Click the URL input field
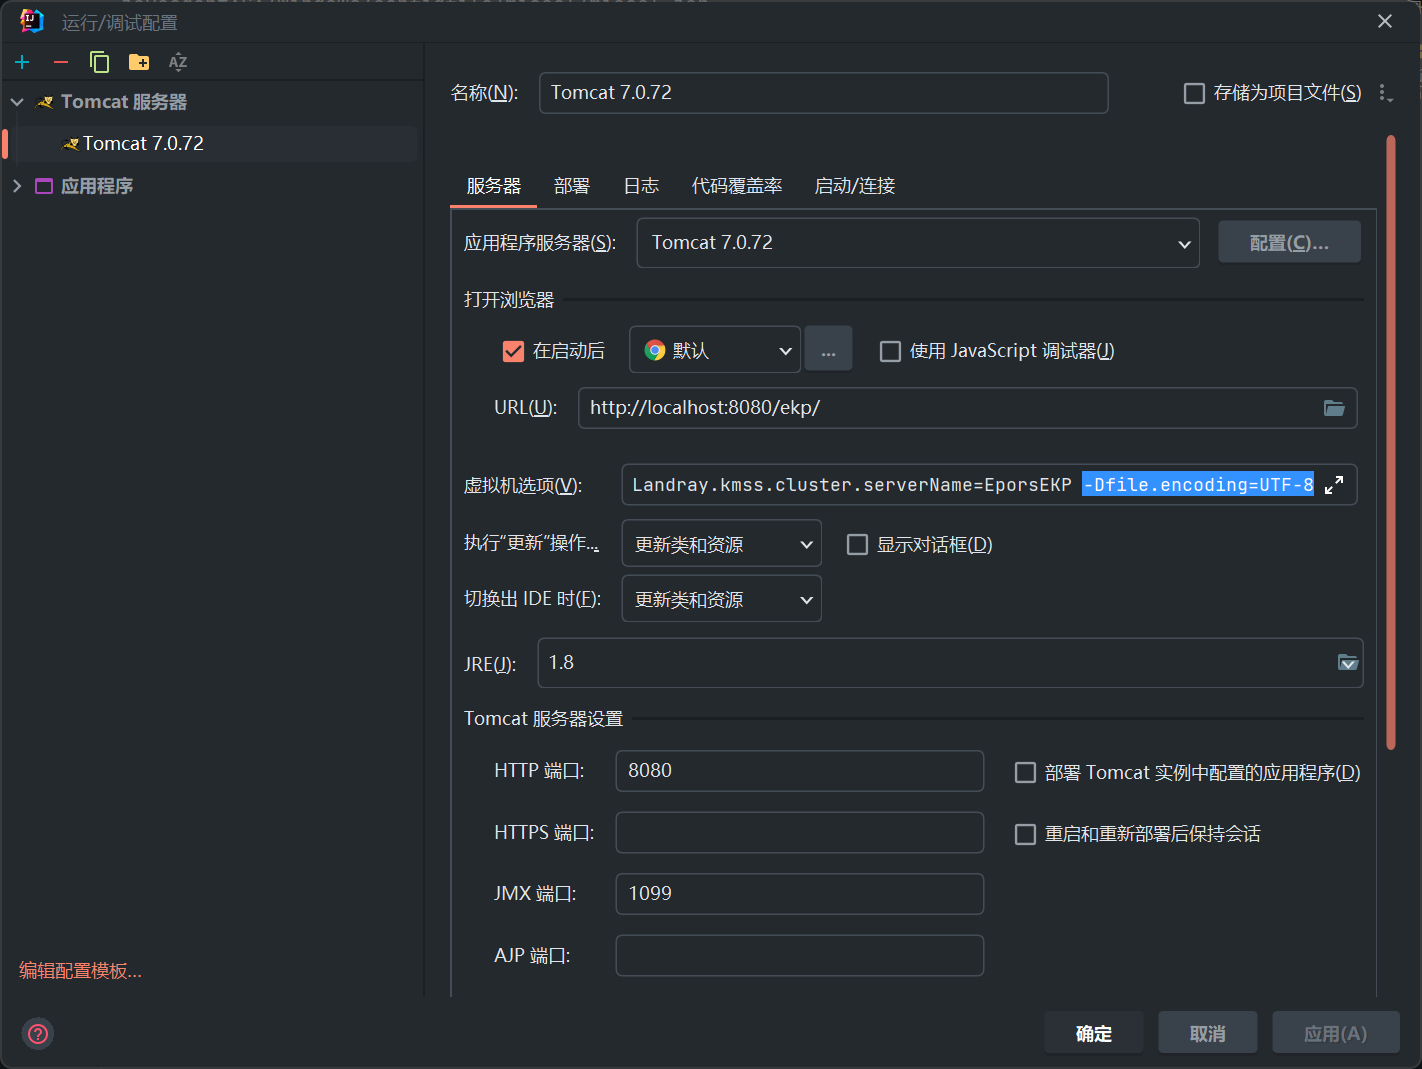1422x1069 pixels. (x=968, y=408)
